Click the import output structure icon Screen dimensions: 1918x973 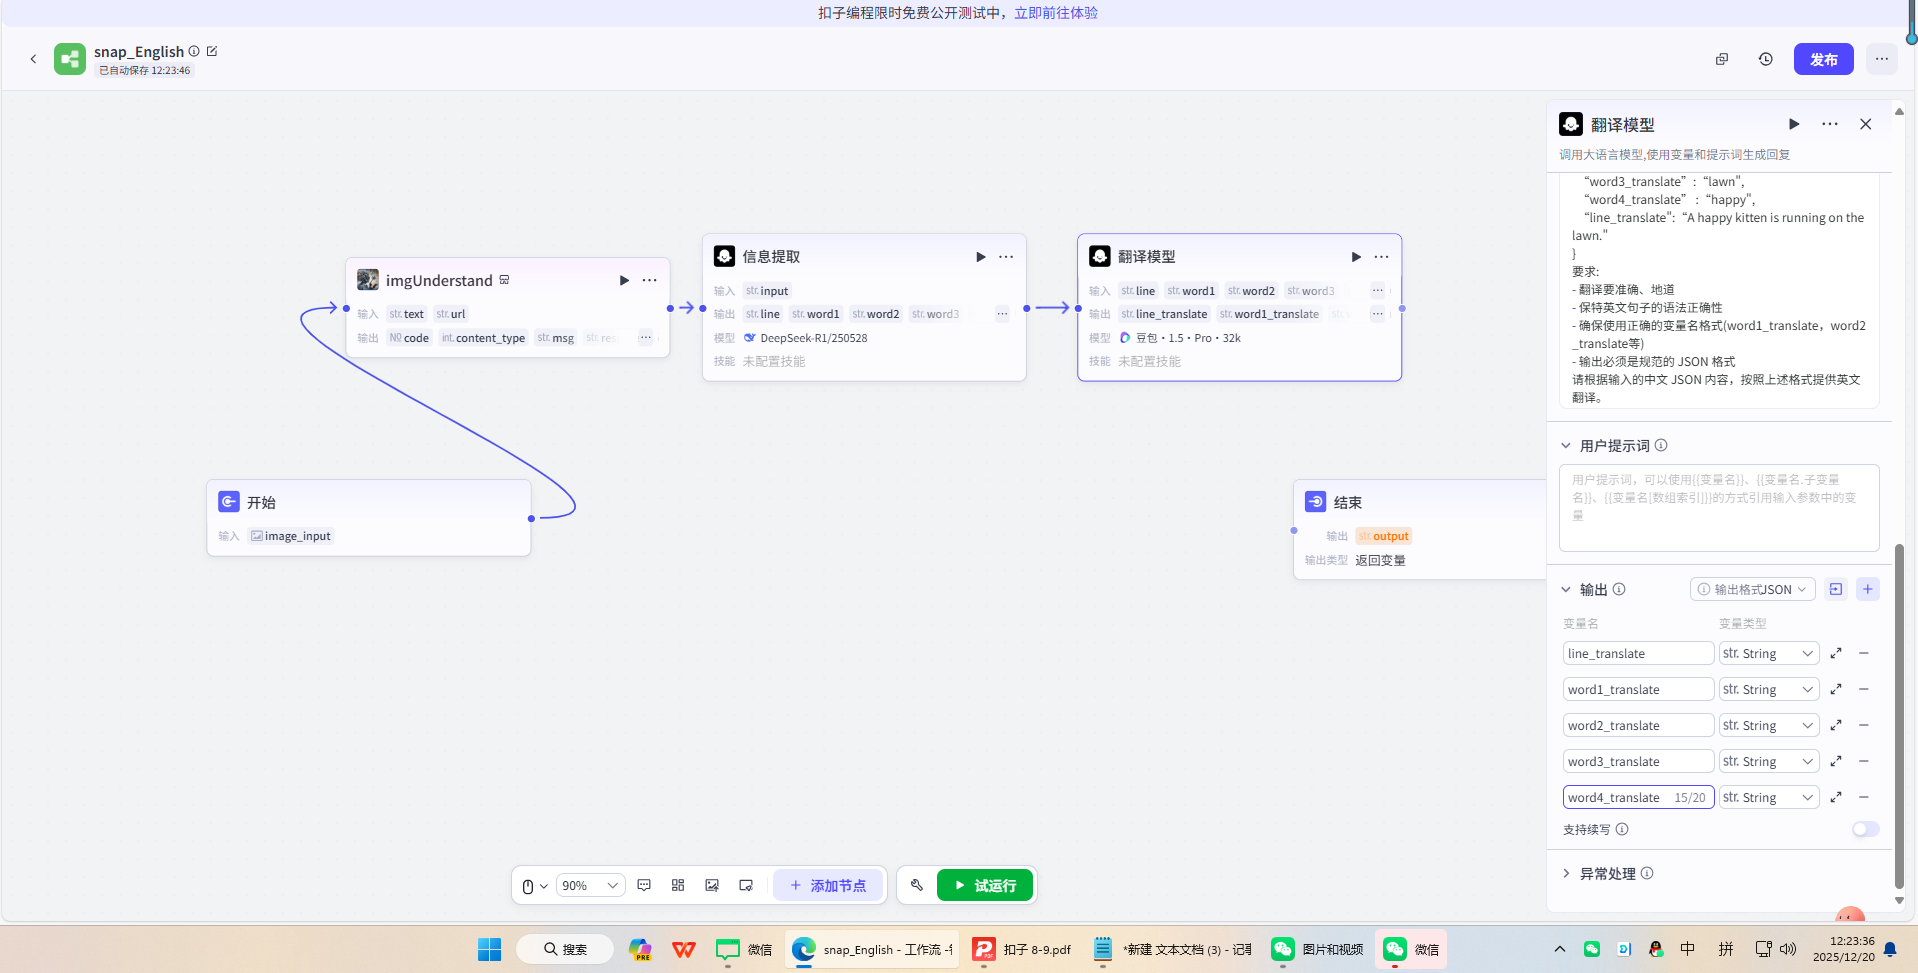coord(1836,589)
